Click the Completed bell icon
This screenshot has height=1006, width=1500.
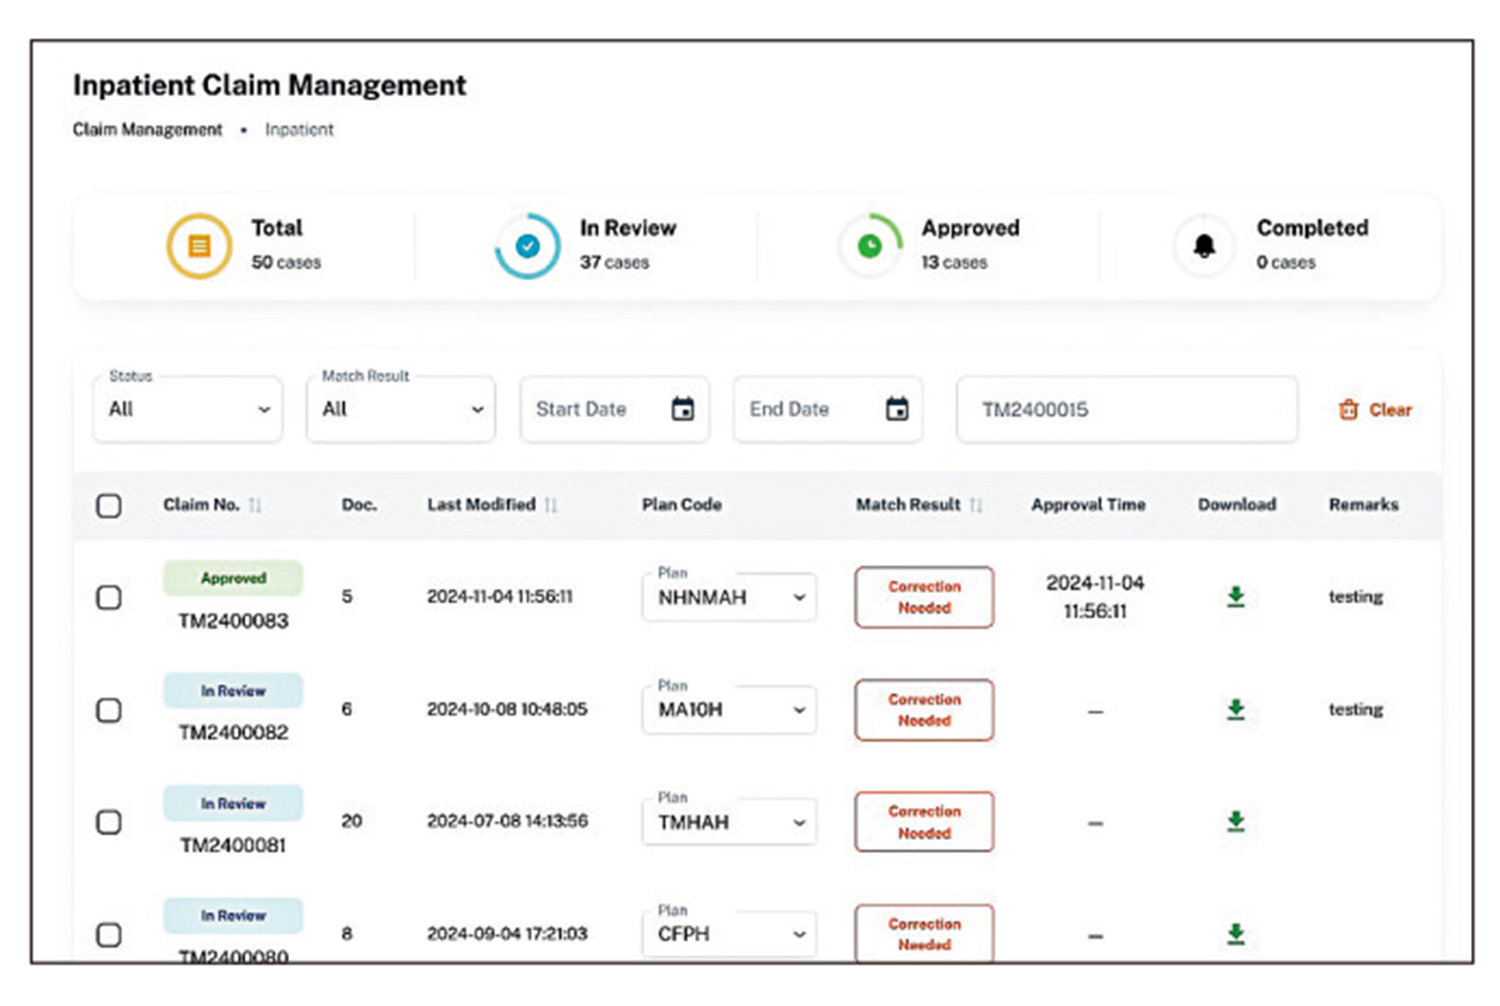pos(1205,245)
